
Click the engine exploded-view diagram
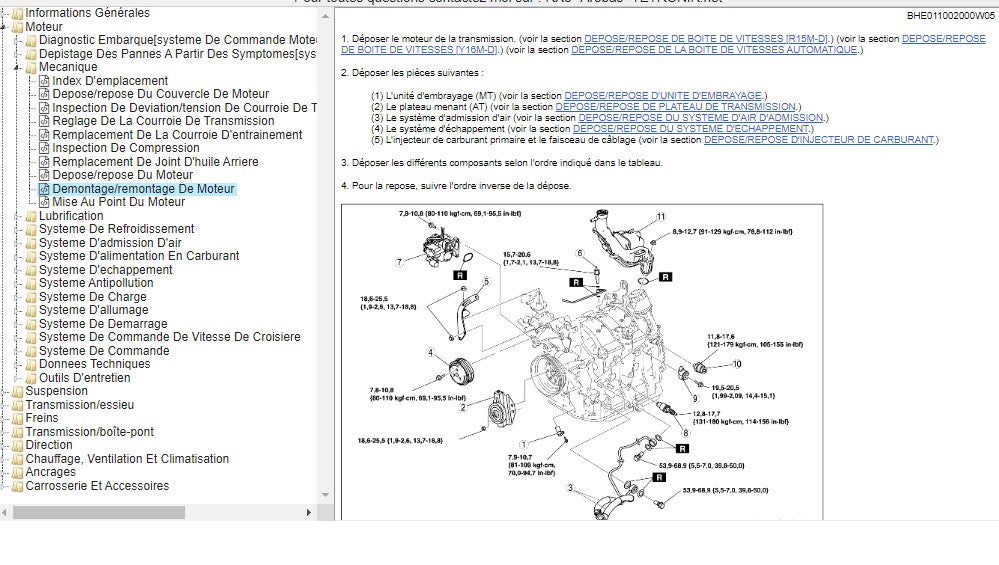tap(581, 360)
